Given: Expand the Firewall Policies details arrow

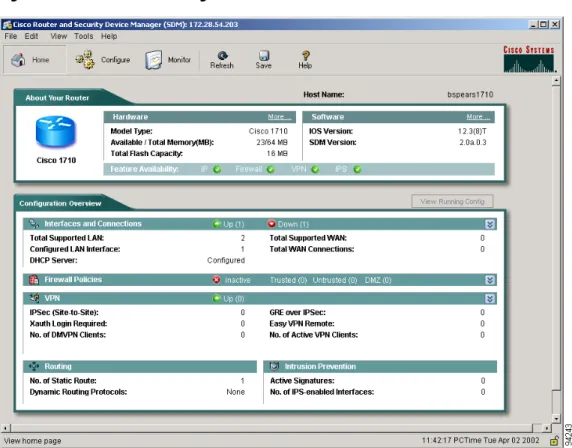Looking at the screenshot, I should click(x=490, y=280).
